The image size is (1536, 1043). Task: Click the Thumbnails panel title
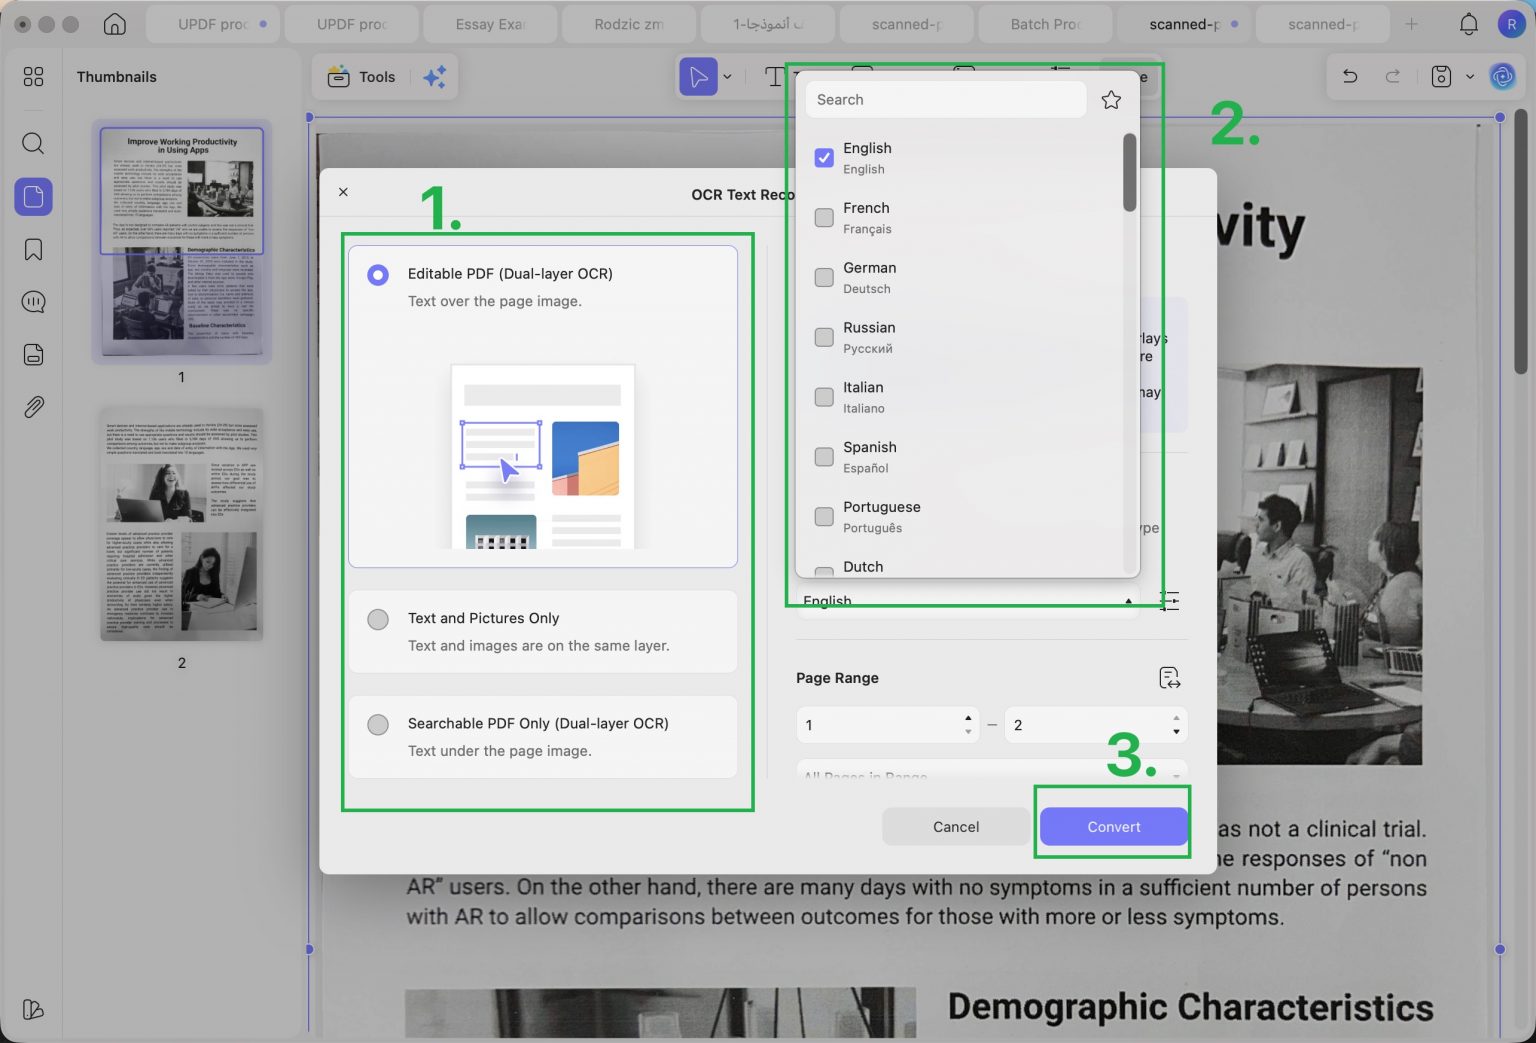pos(117,77)
